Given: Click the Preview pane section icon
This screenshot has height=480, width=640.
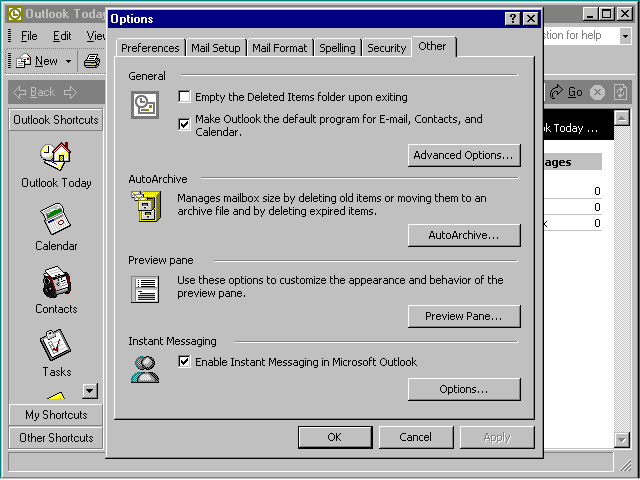Looking at the screenshot, I should coord(145,289).
